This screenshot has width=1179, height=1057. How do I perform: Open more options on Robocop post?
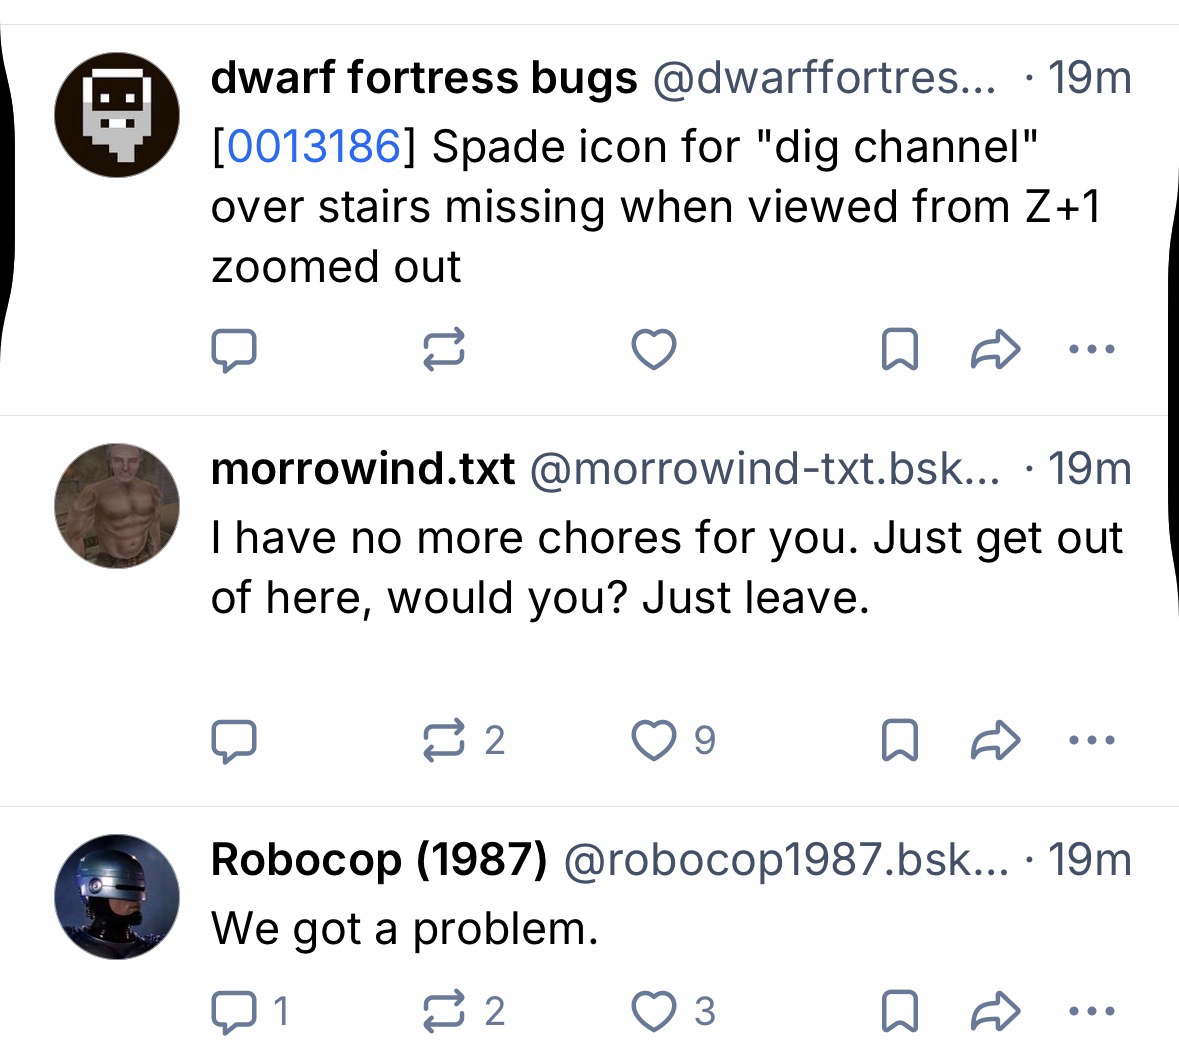[x=1090, y=1011]
